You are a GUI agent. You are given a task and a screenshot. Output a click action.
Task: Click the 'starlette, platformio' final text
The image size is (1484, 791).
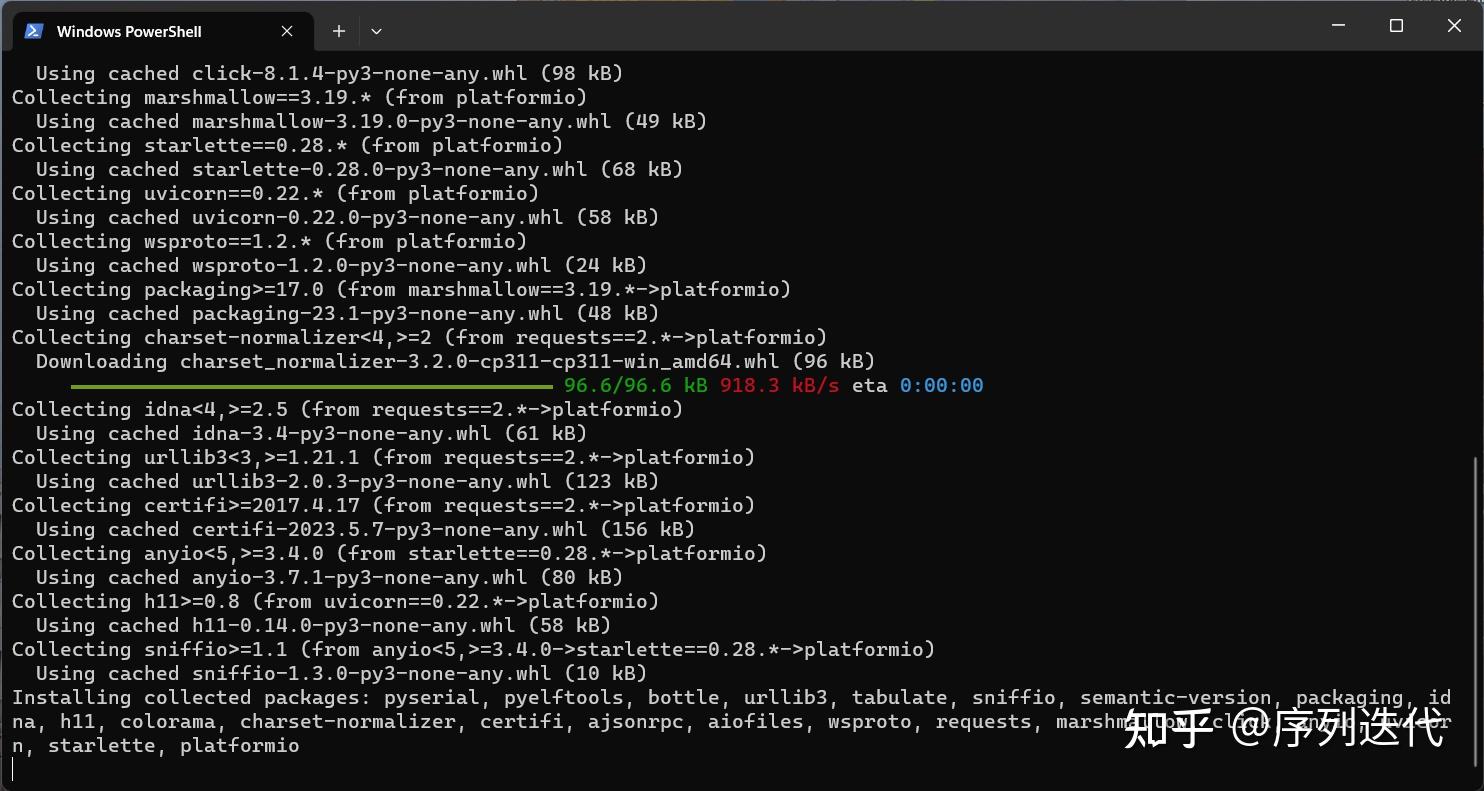[174, 746]
